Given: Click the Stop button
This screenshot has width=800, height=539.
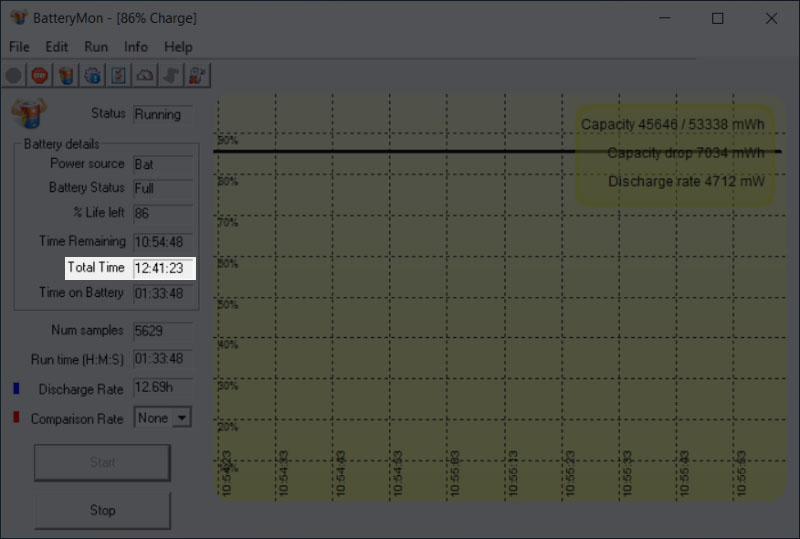Looking at the screenshot, I should pyautogui.click(x=103, y=510).
